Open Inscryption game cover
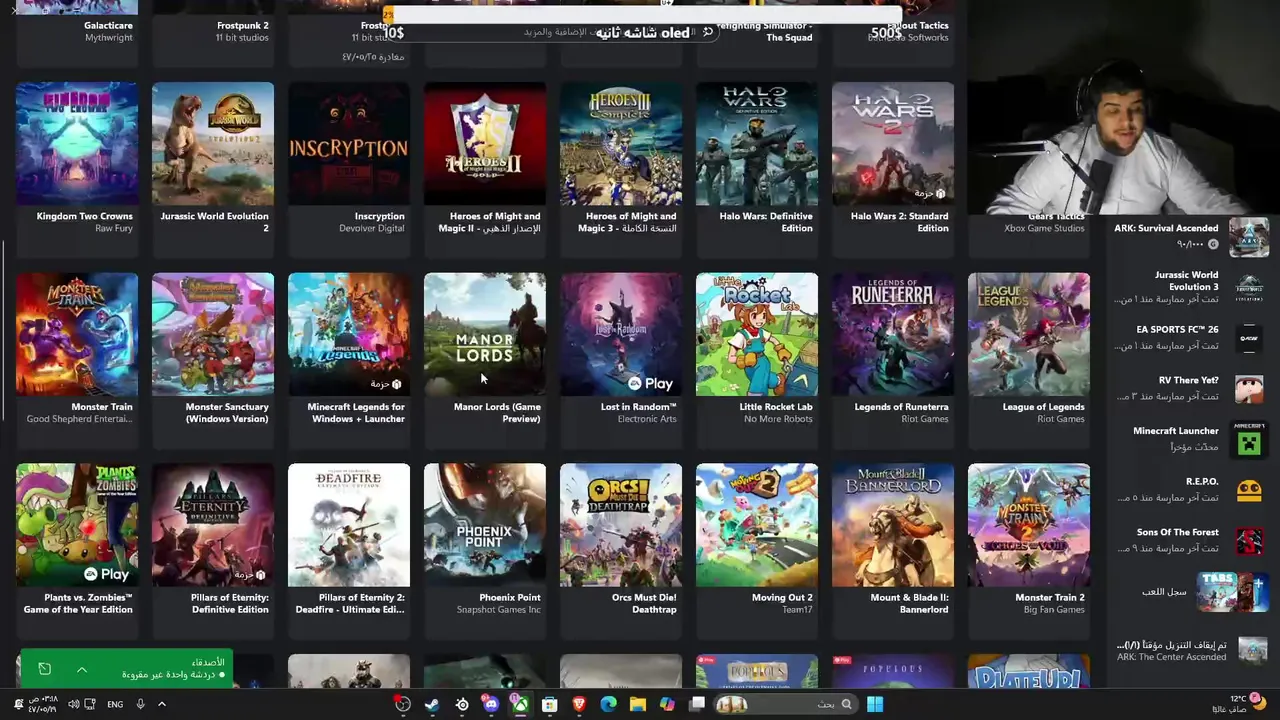The image size is (1280, 720). click(349, 144)
